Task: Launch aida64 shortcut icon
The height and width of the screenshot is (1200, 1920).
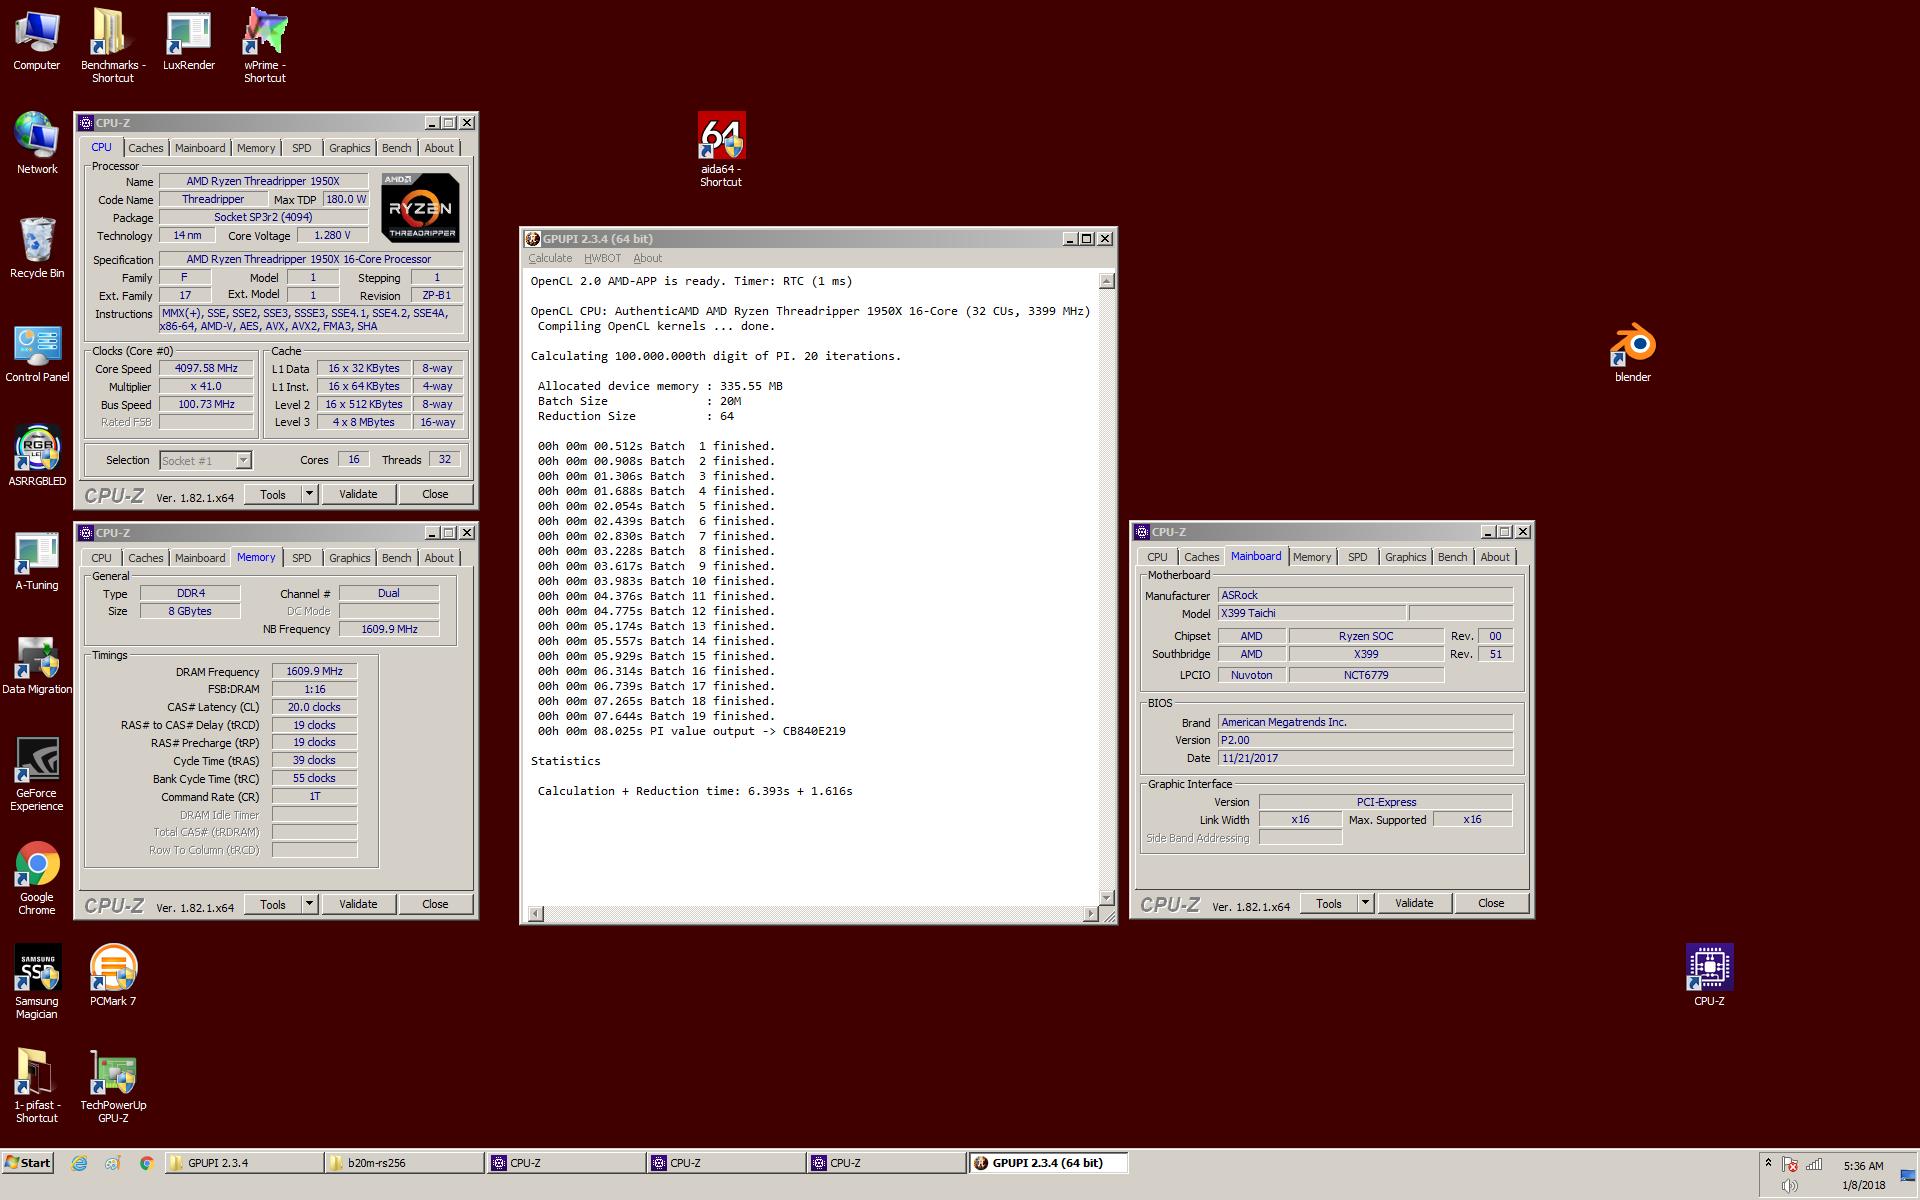Action: tap(721, 150)
